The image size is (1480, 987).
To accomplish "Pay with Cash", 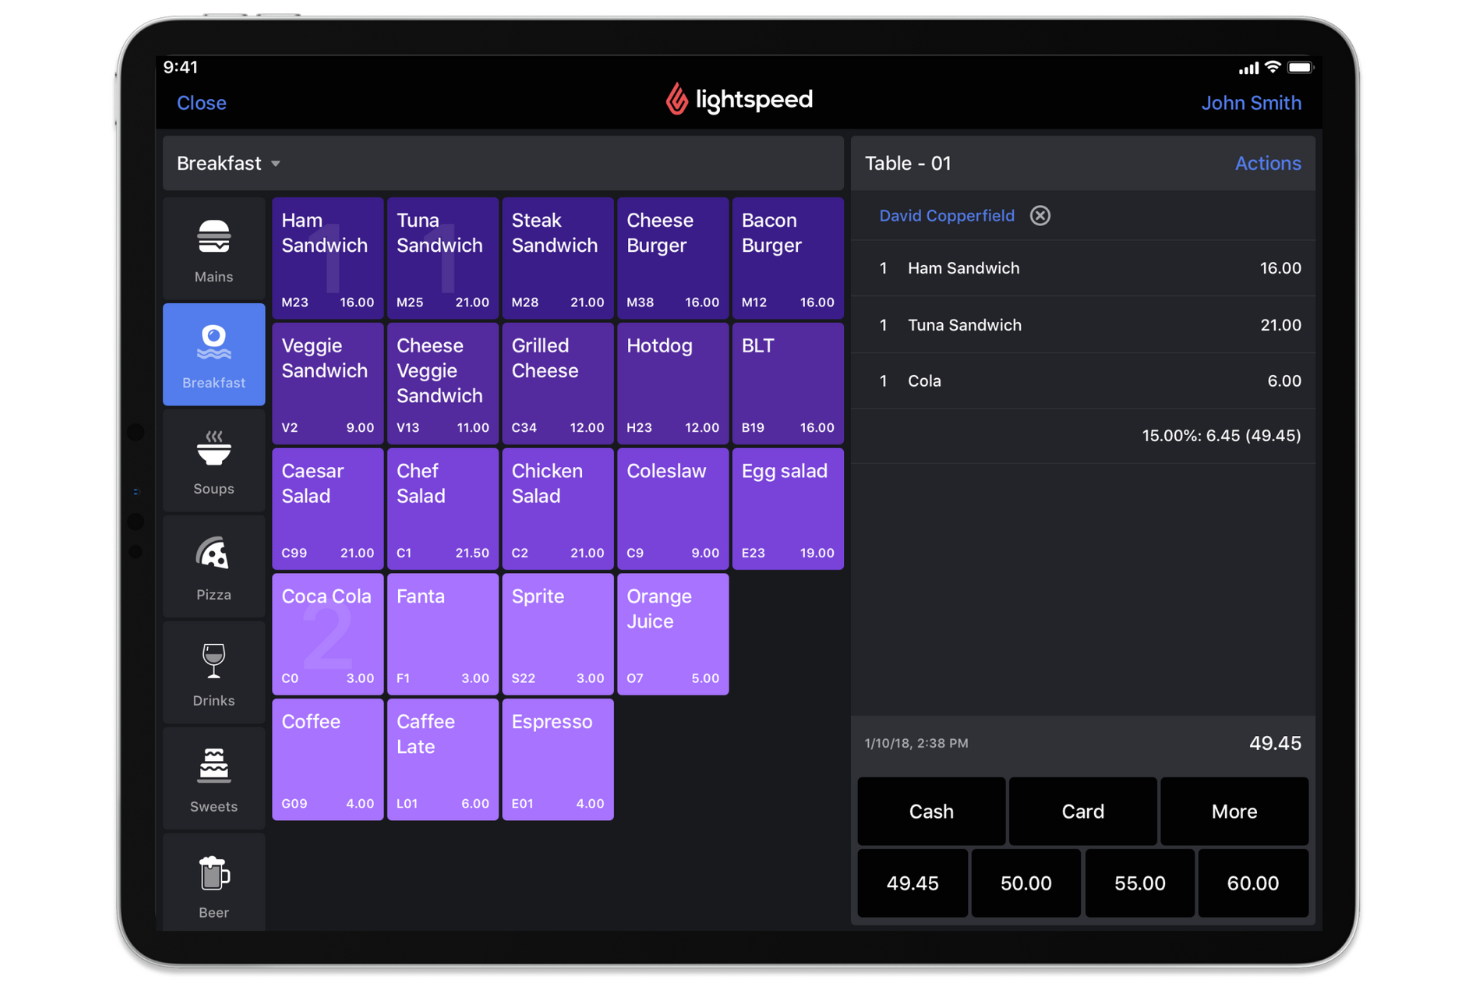I will point(930,811).
